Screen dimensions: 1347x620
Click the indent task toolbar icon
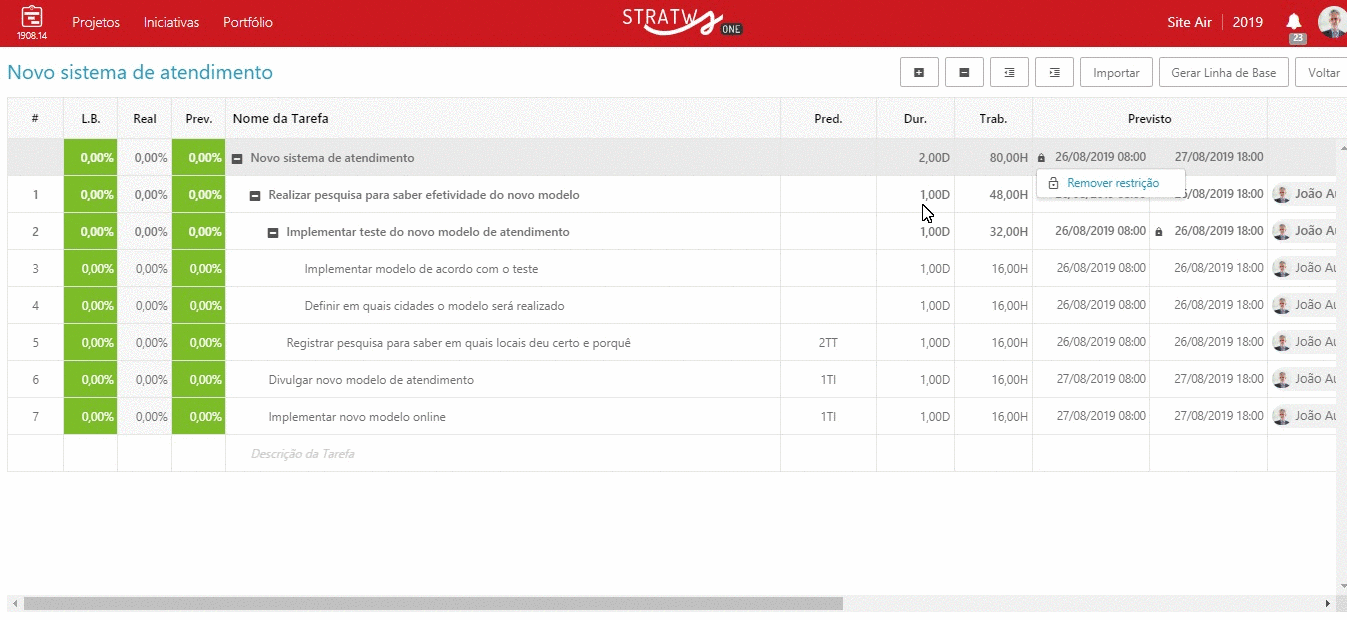1054,73
